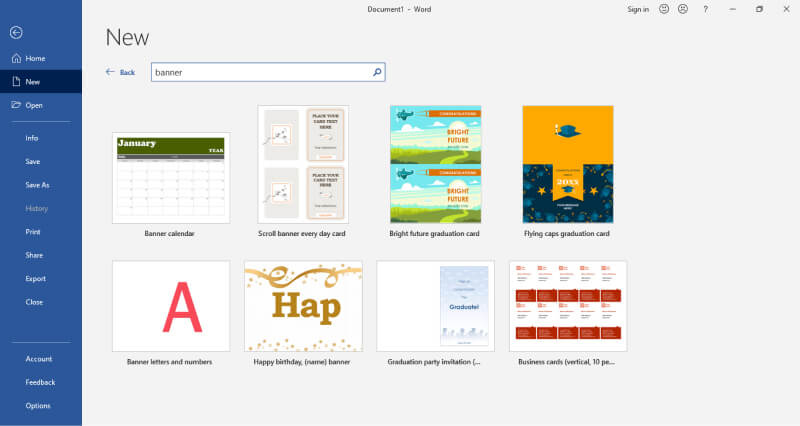Click 'Bright future graduation card' caption

[434, 234]
